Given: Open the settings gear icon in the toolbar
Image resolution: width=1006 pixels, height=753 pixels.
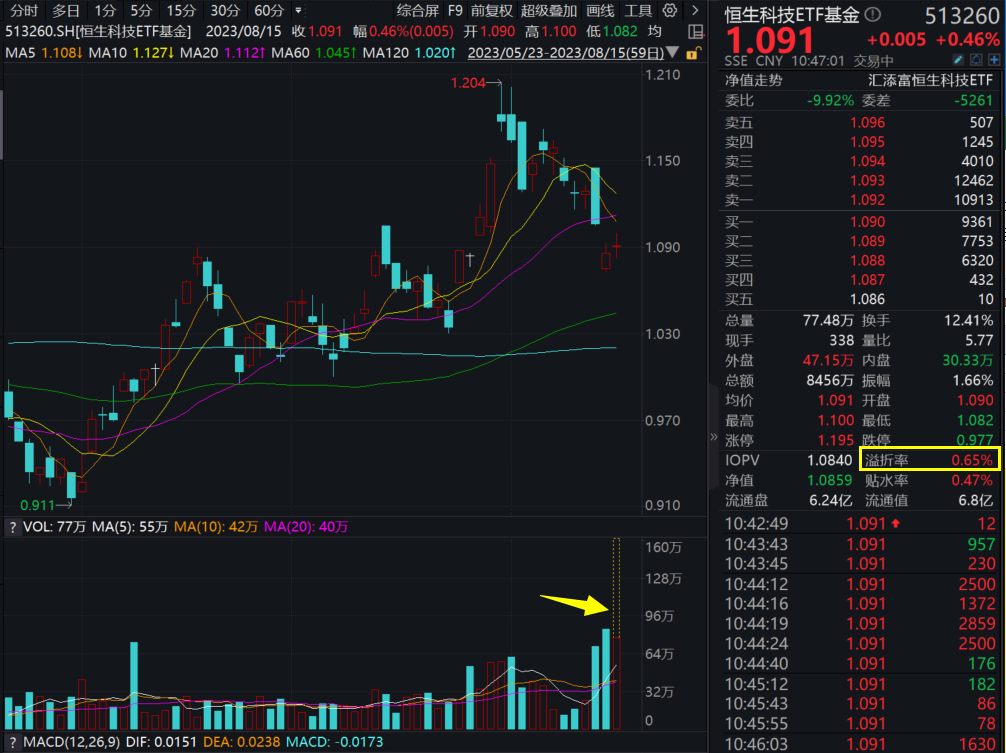Looking at the screenshot, I should tap(669, 9).
